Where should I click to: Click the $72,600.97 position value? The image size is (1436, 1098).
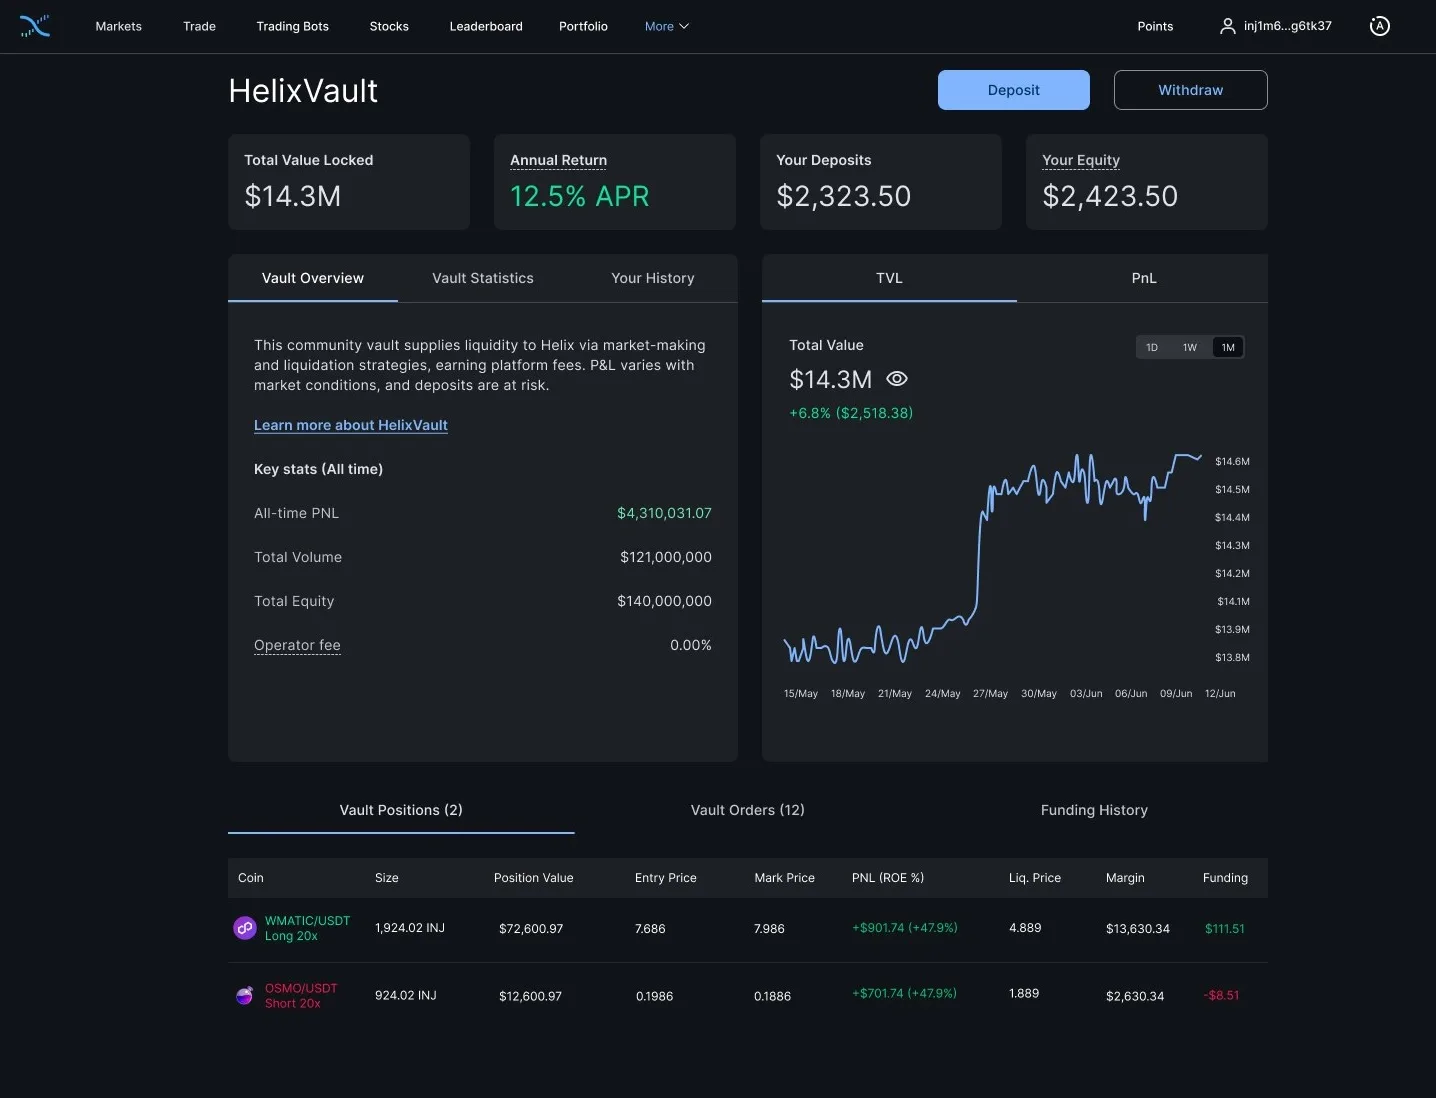(x=531, y=929)
